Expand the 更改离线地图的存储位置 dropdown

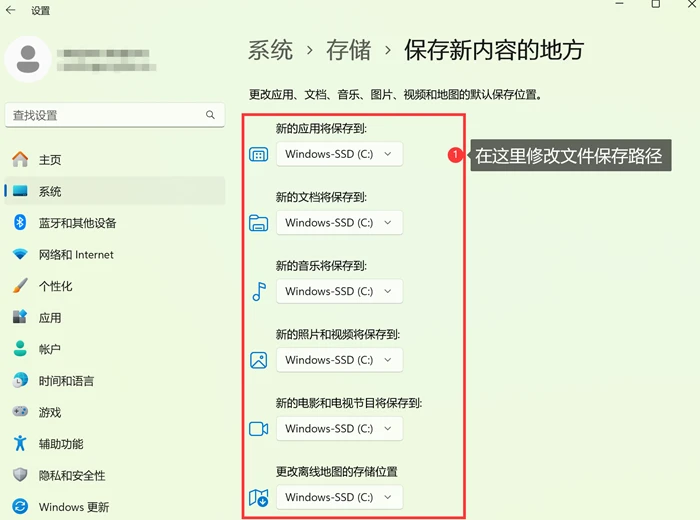[339, 497]
